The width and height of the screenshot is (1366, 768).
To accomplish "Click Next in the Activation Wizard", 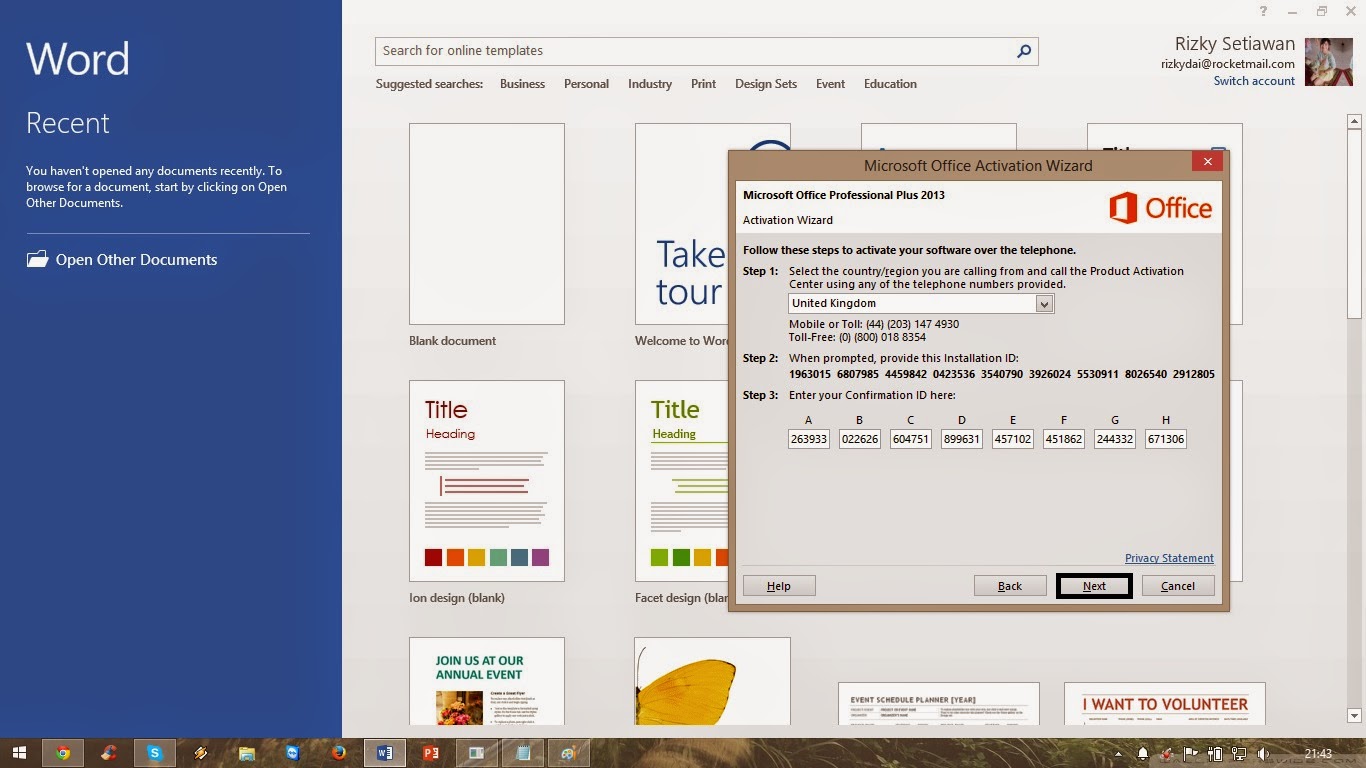I will tap(1094, 586).
